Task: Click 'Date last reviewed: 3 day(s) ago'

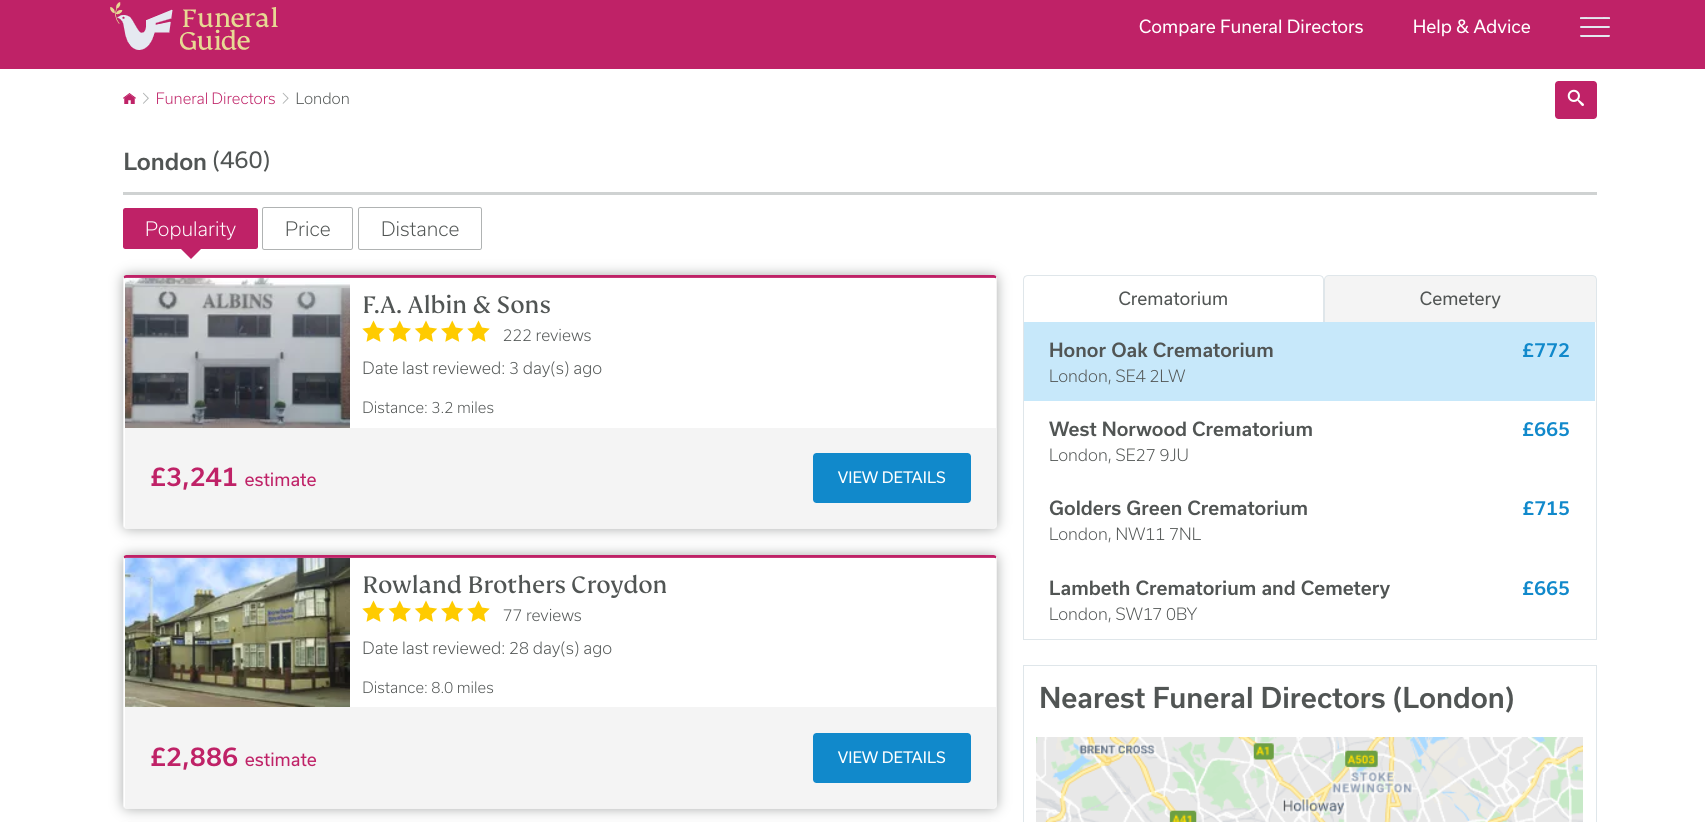Action: tap(482, 369)
